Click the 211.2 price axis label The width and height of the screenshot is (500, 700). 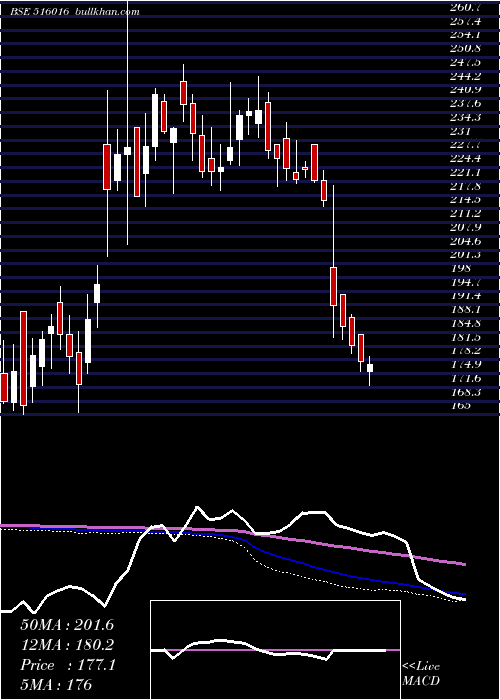coord(467,213)
